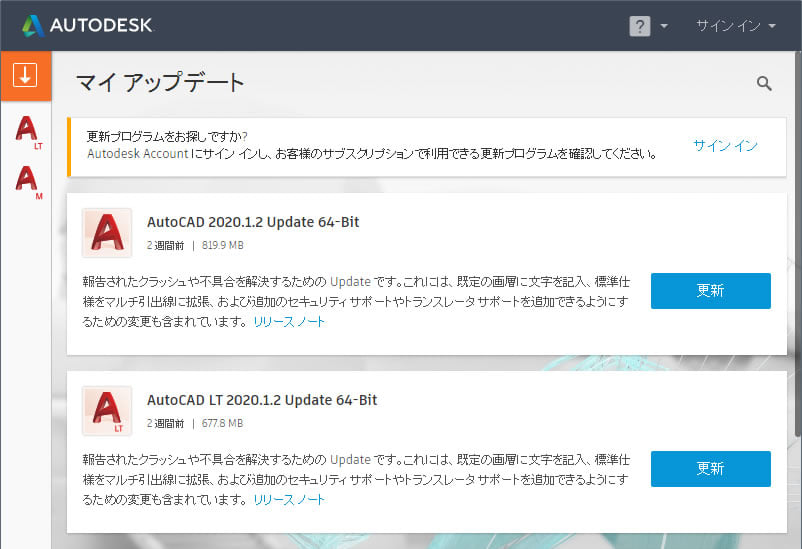Open the サインイン dropdown in header
The image size is (802, 549).
[736, 26]
